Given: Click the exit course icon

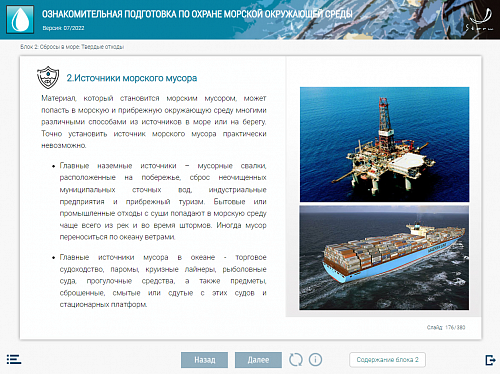Looking at the screenshot, I should coord(490,360).
